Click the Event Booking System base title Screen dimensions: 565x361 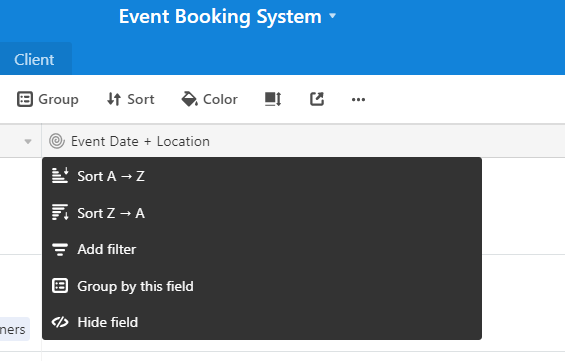pyautogui.click(x=220, y=17)
